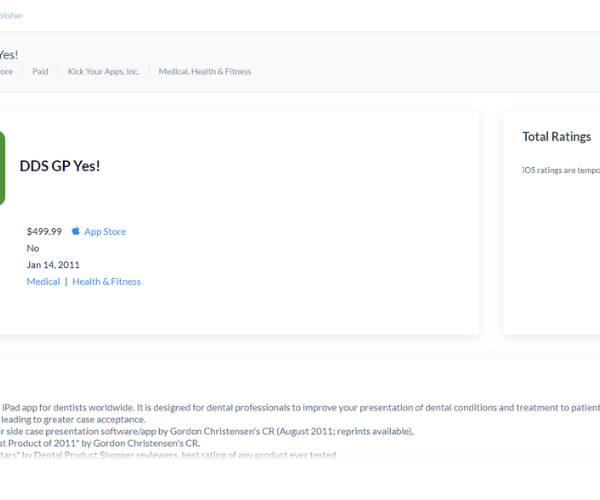Select Kick Your Apps, Inc. publisher in header
This screenshot has height=500, width=600.
pyautogui.click(x=103, y=72)
